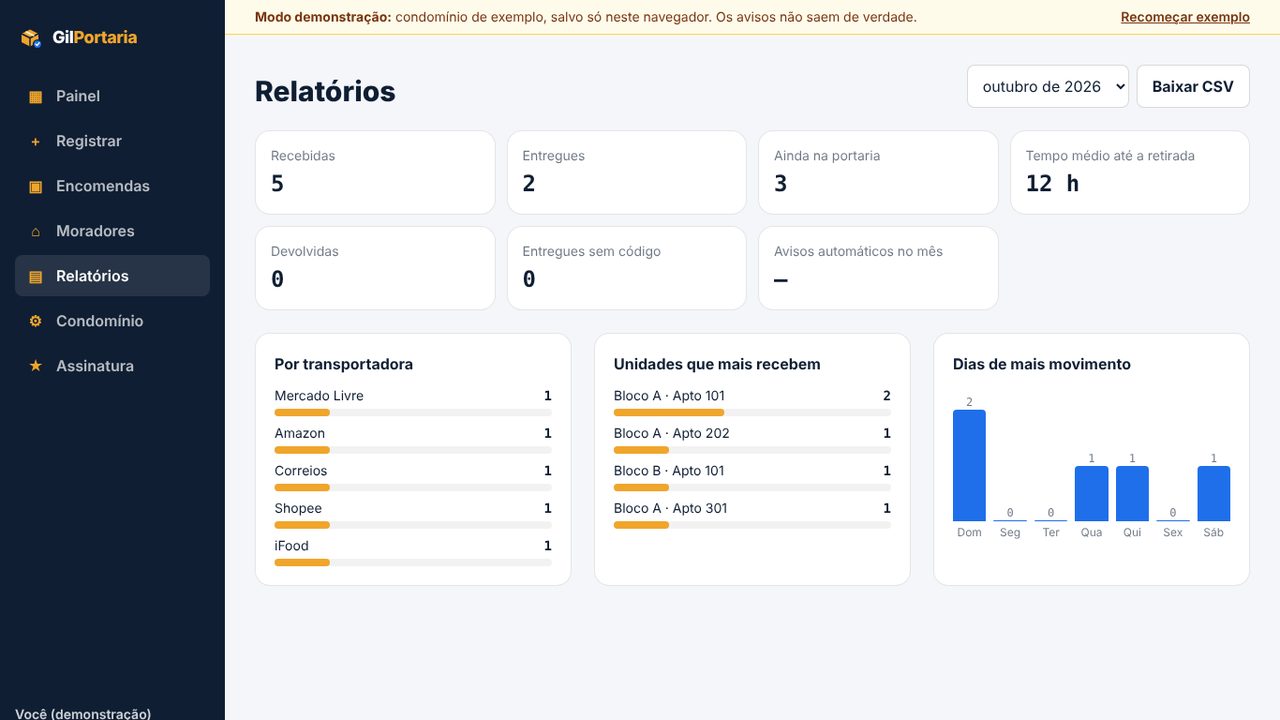The image size is (1280, 720).
Task: Click the plus icon beside Registrar
Action: [36, 142]
